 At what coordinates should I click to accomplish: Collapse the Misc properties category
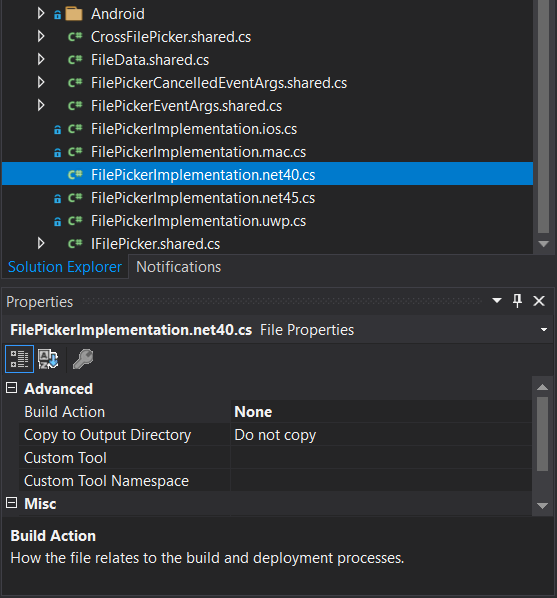11,503
